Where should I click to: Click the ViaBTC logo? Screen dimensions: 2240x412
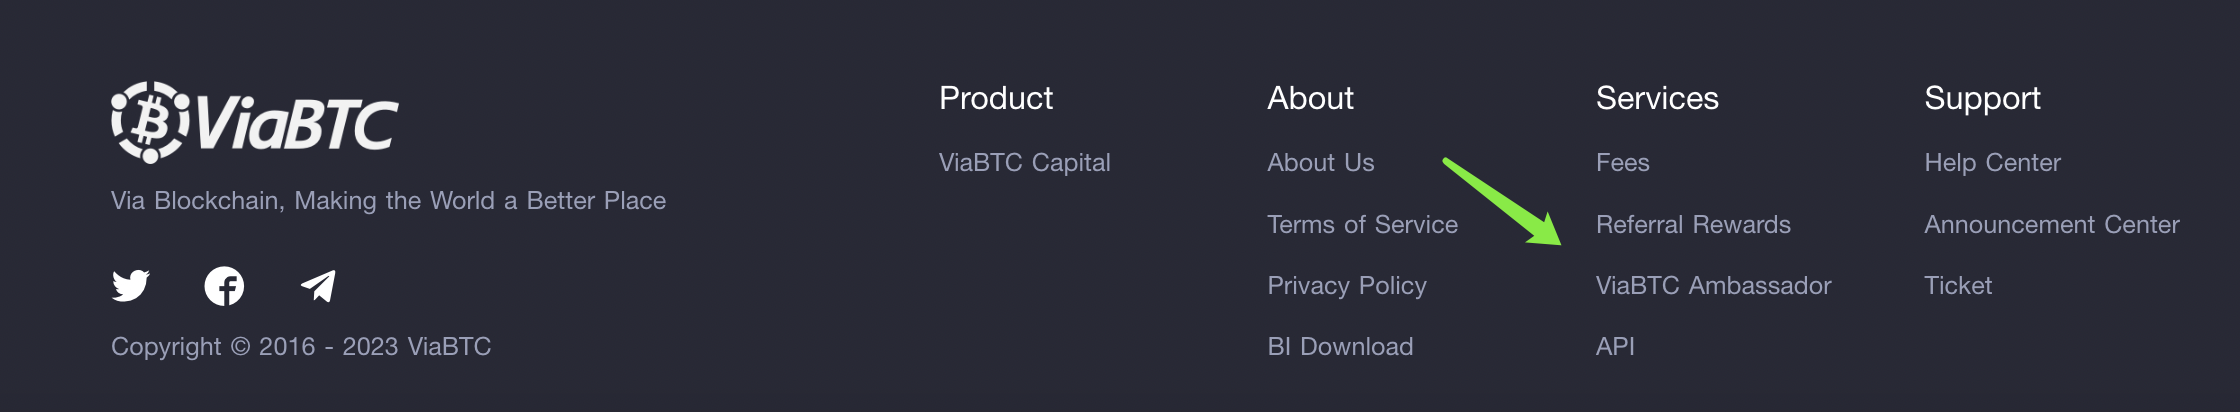point(254,122)
